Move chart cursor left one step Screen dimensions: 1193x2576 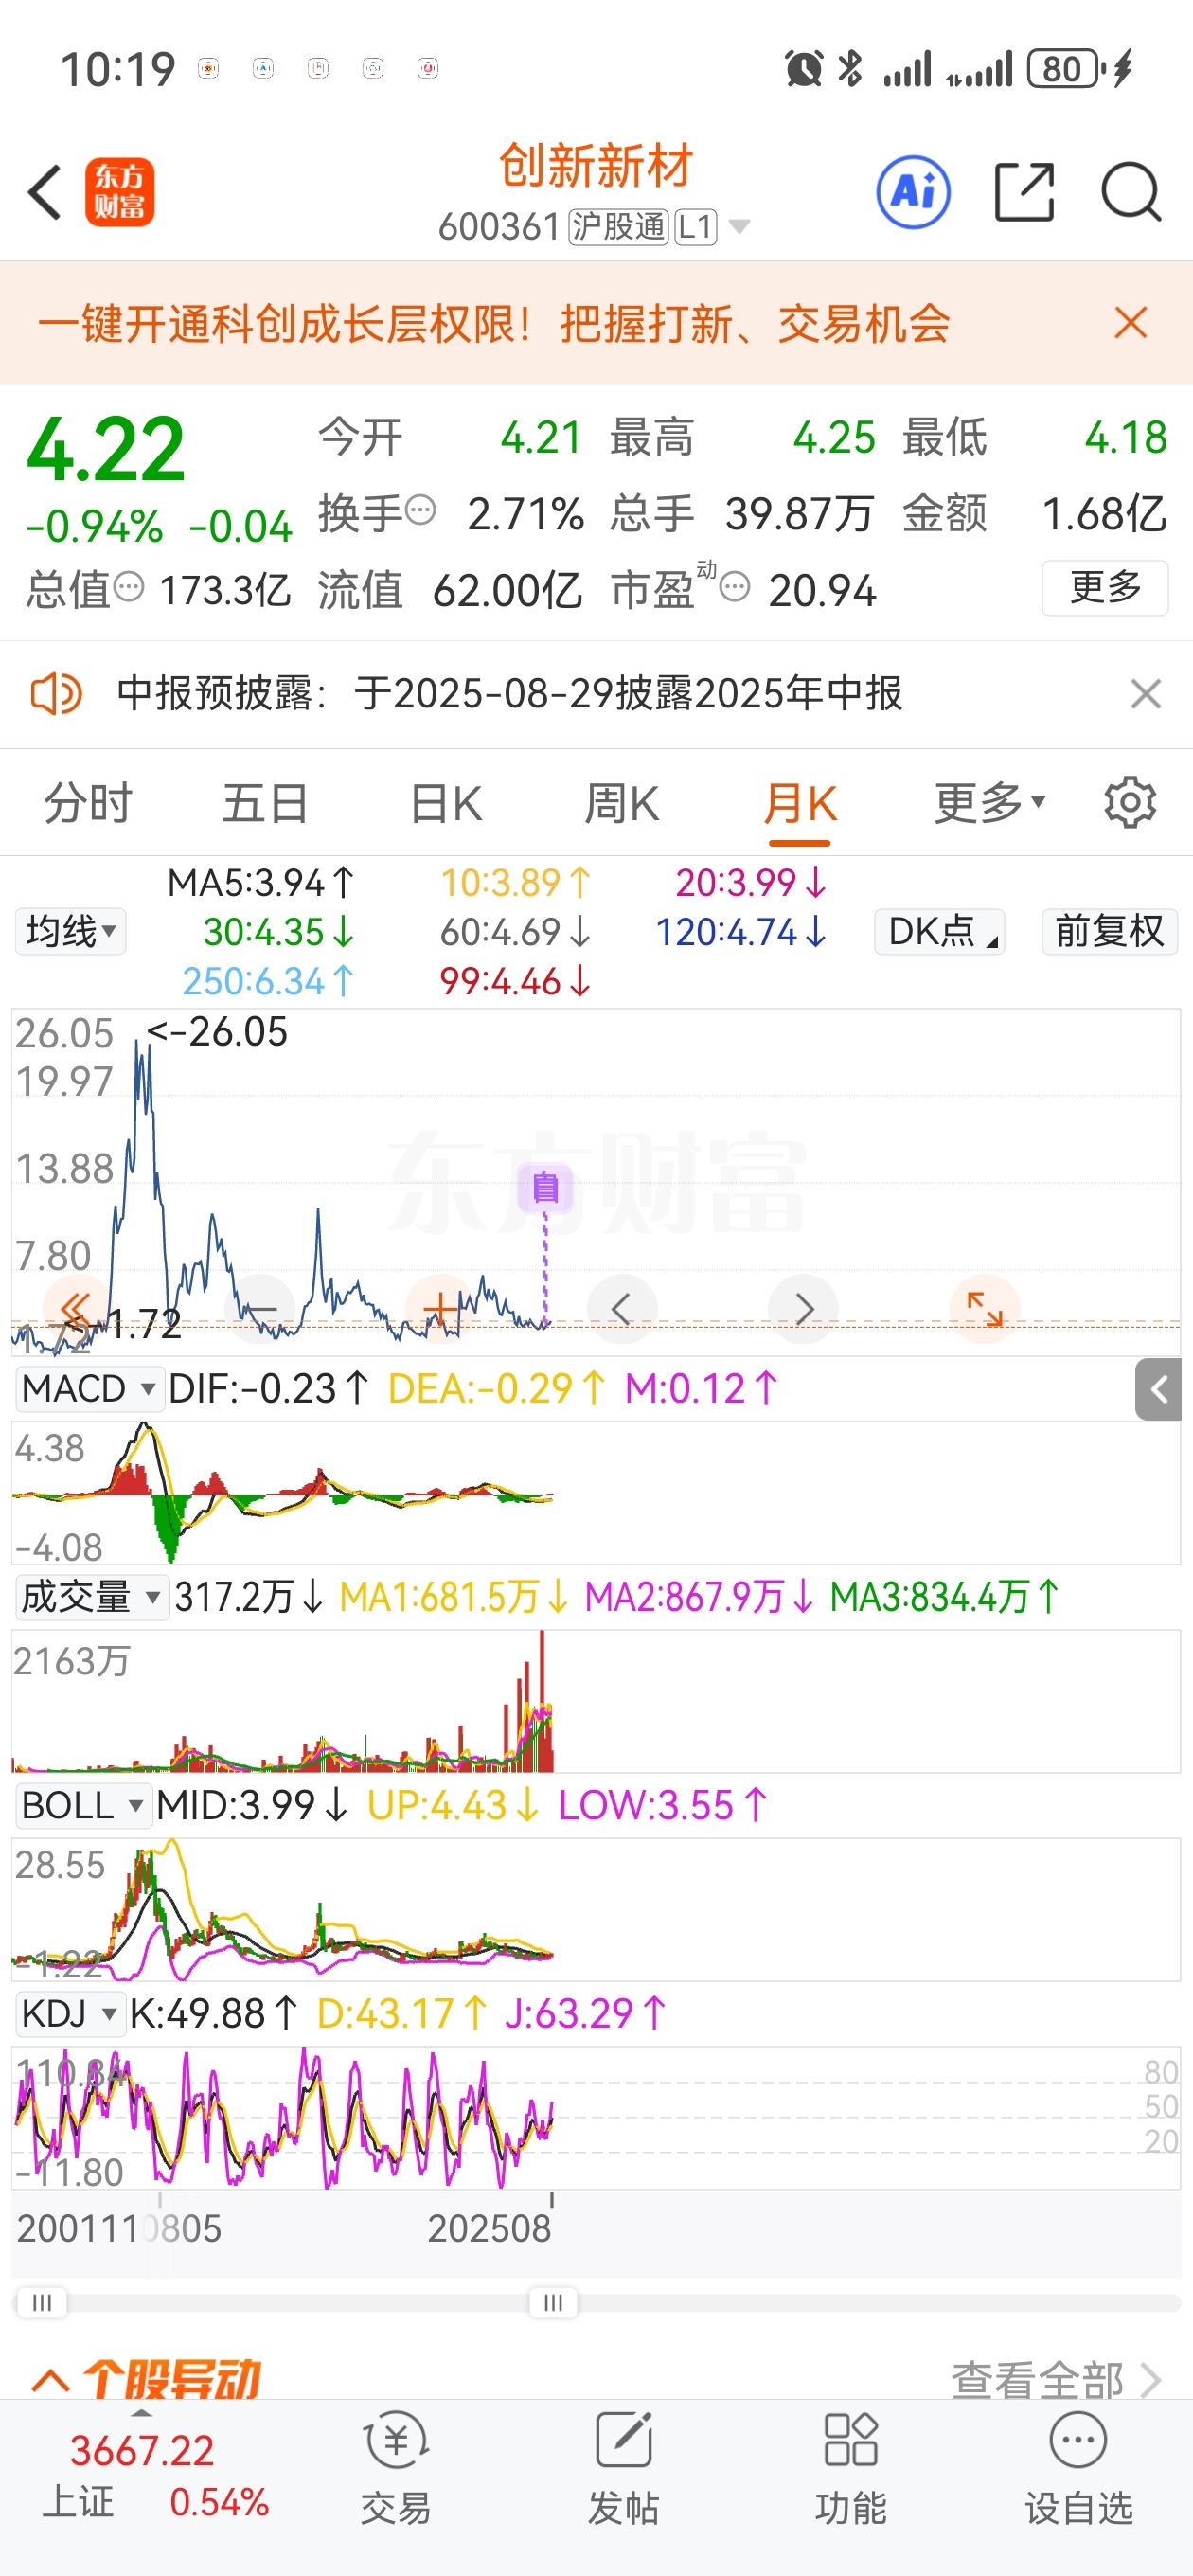621,1308
